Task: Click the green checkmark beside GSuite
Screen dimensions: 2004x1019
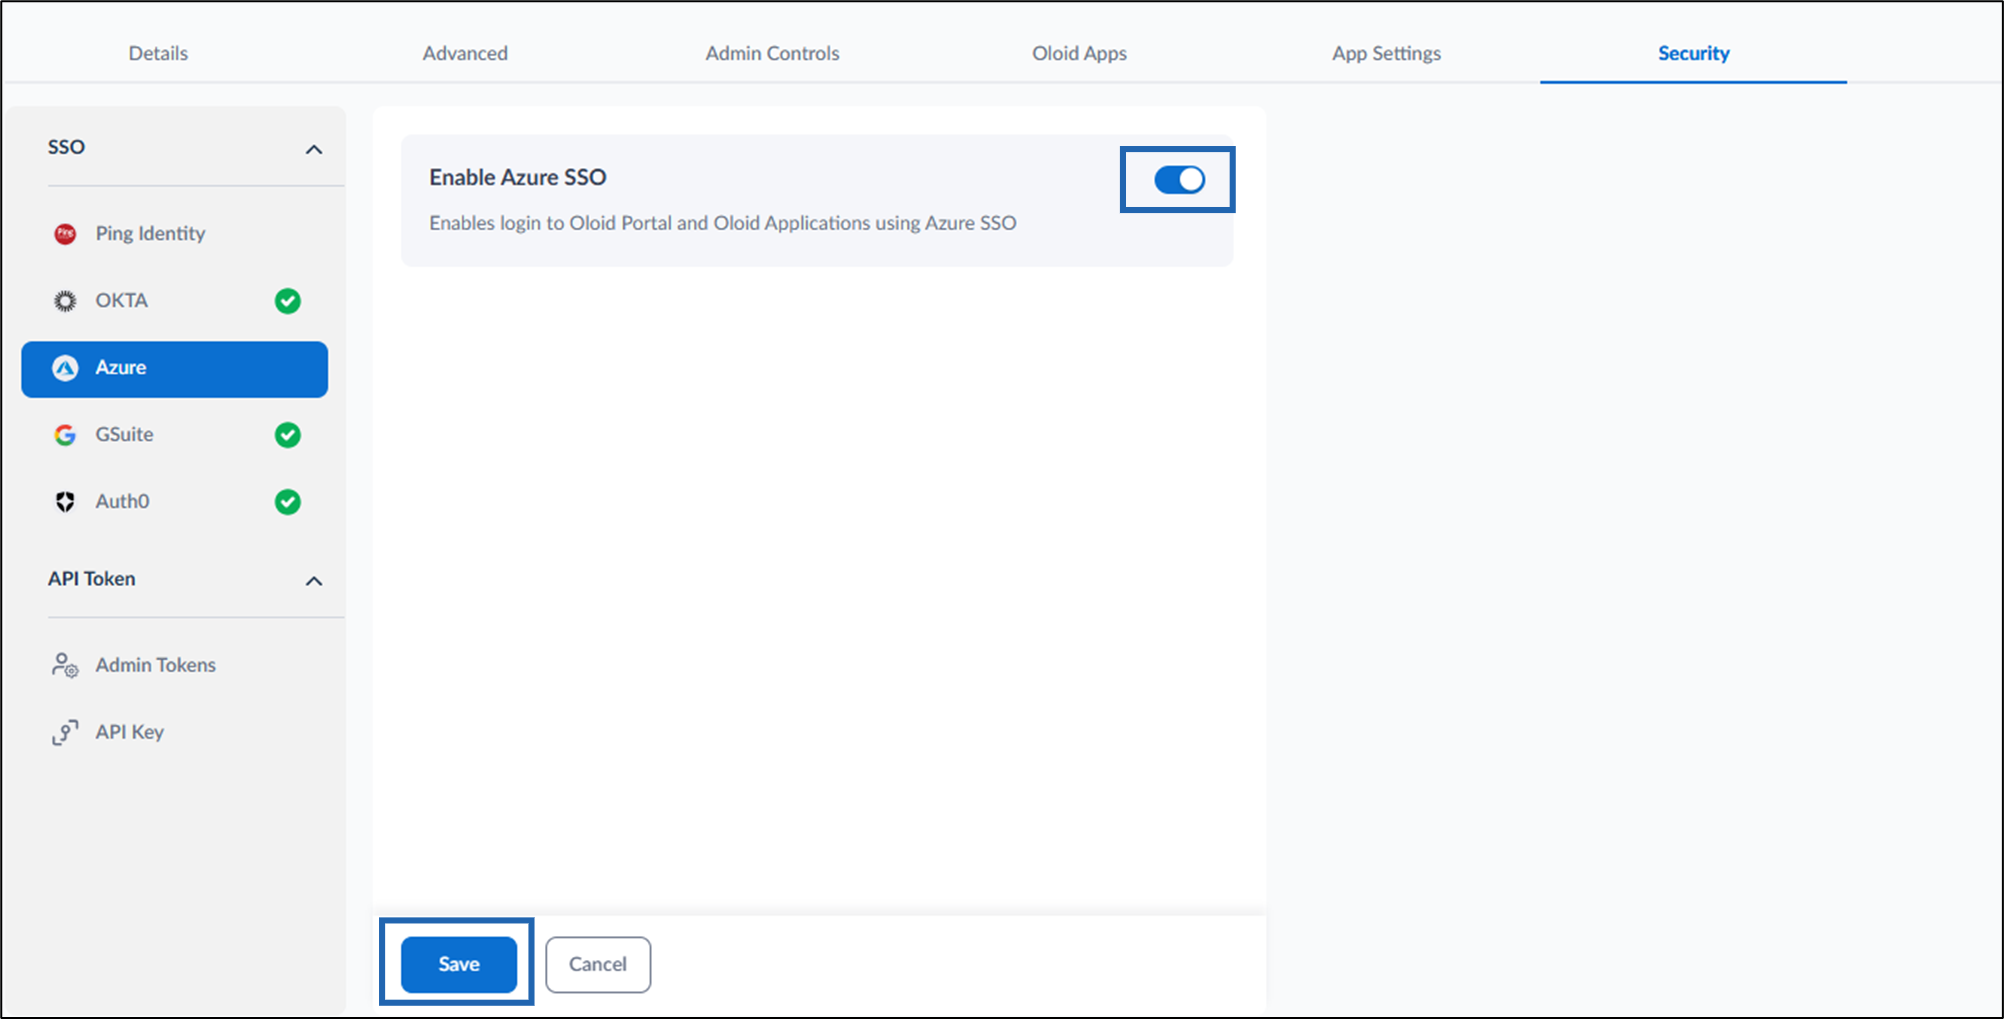Action: (x=288, y=435)
